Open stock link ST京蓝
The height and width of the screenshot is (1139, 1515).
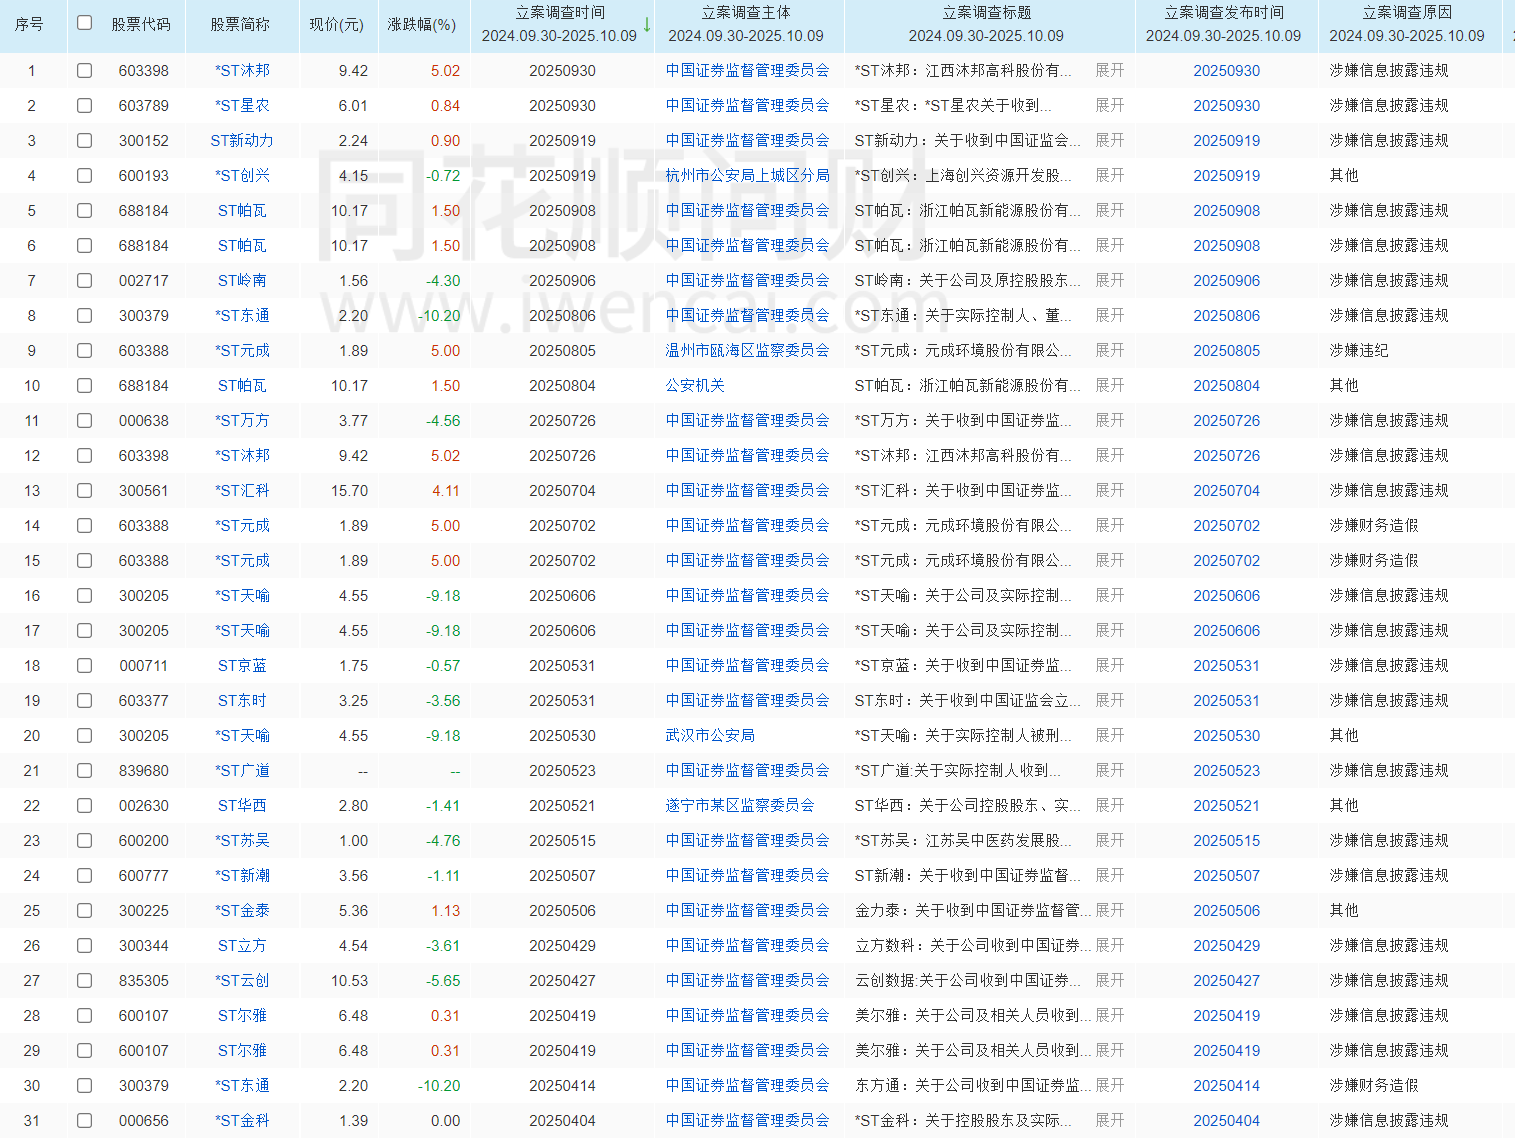point(242,666)
